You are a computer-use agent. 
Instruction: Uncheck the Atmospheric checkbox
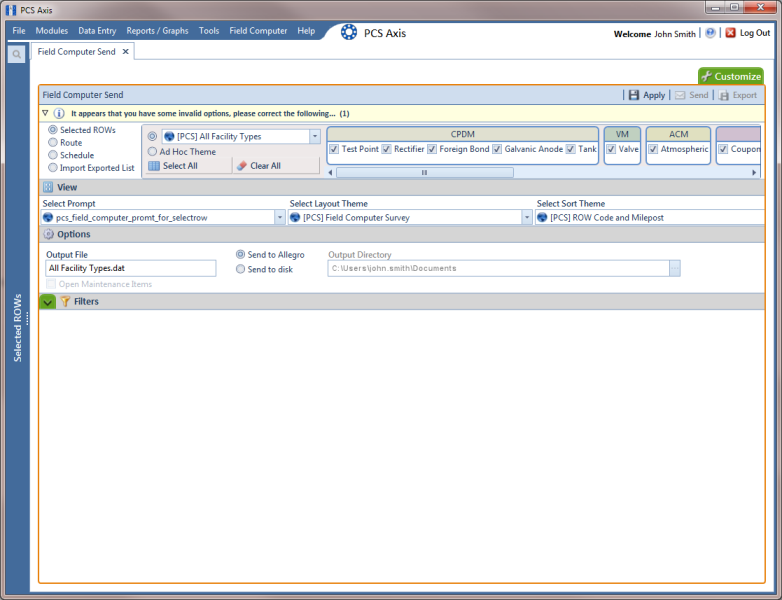pyautogui.click(x=653, y=149)
